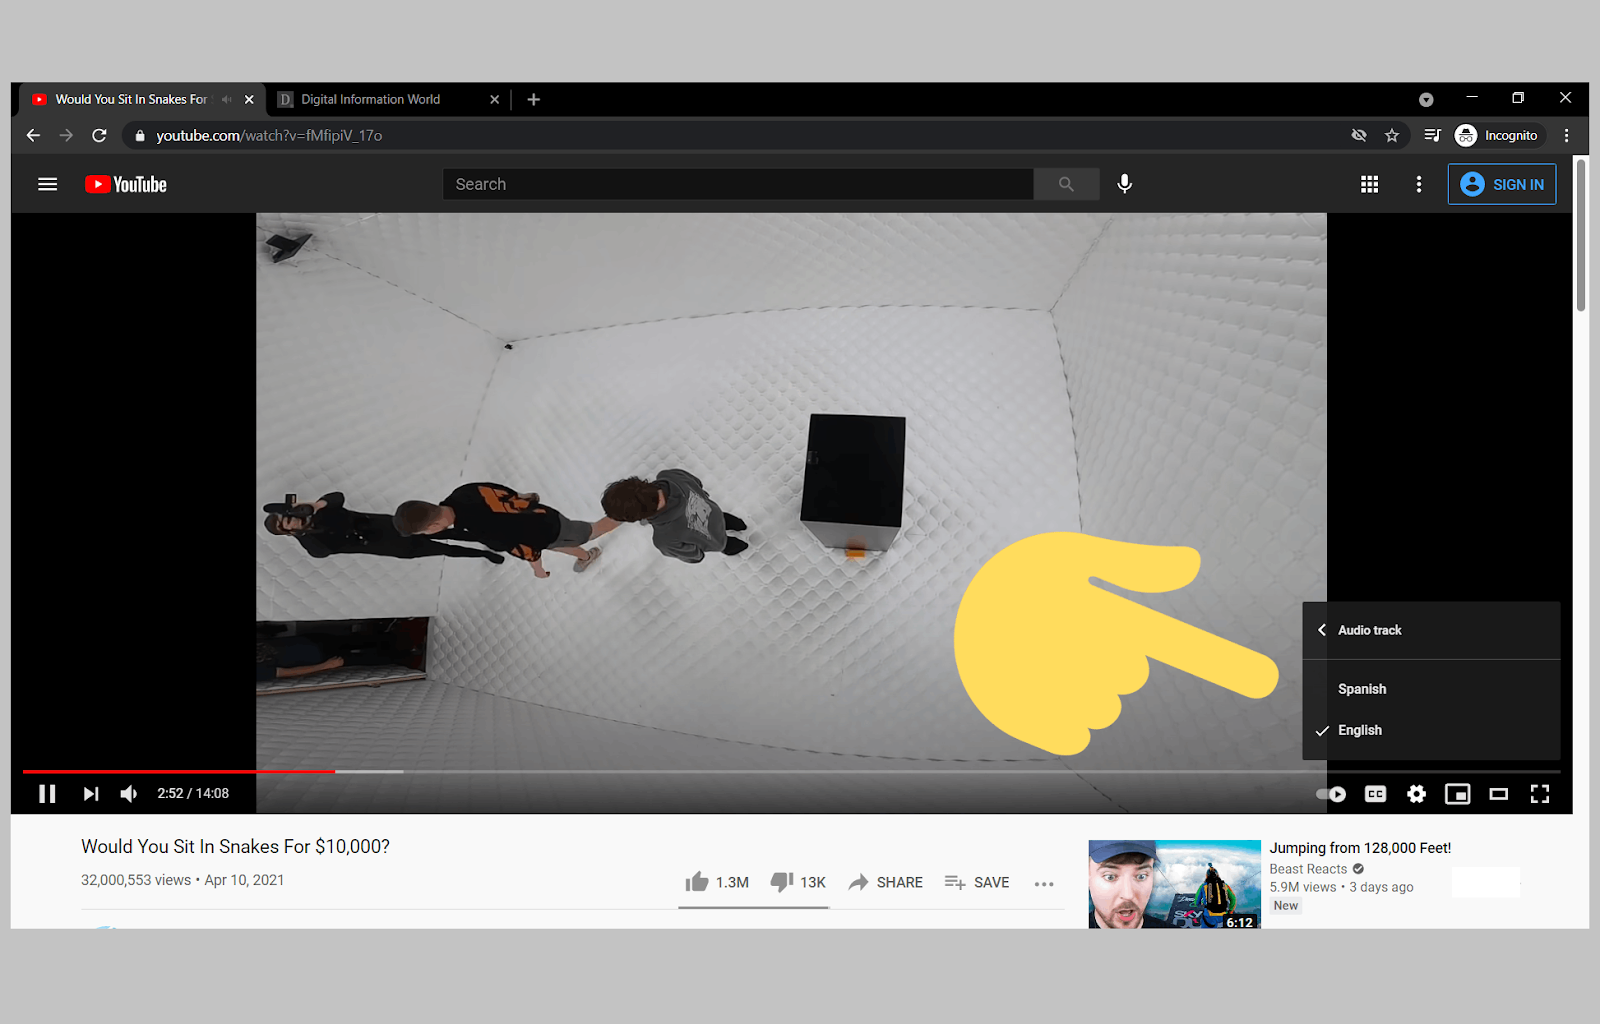This screenshot has height=1024, width=1600.
Task: Open the YouTube navigation hamburger menu
Action: [x=47, y=184]
